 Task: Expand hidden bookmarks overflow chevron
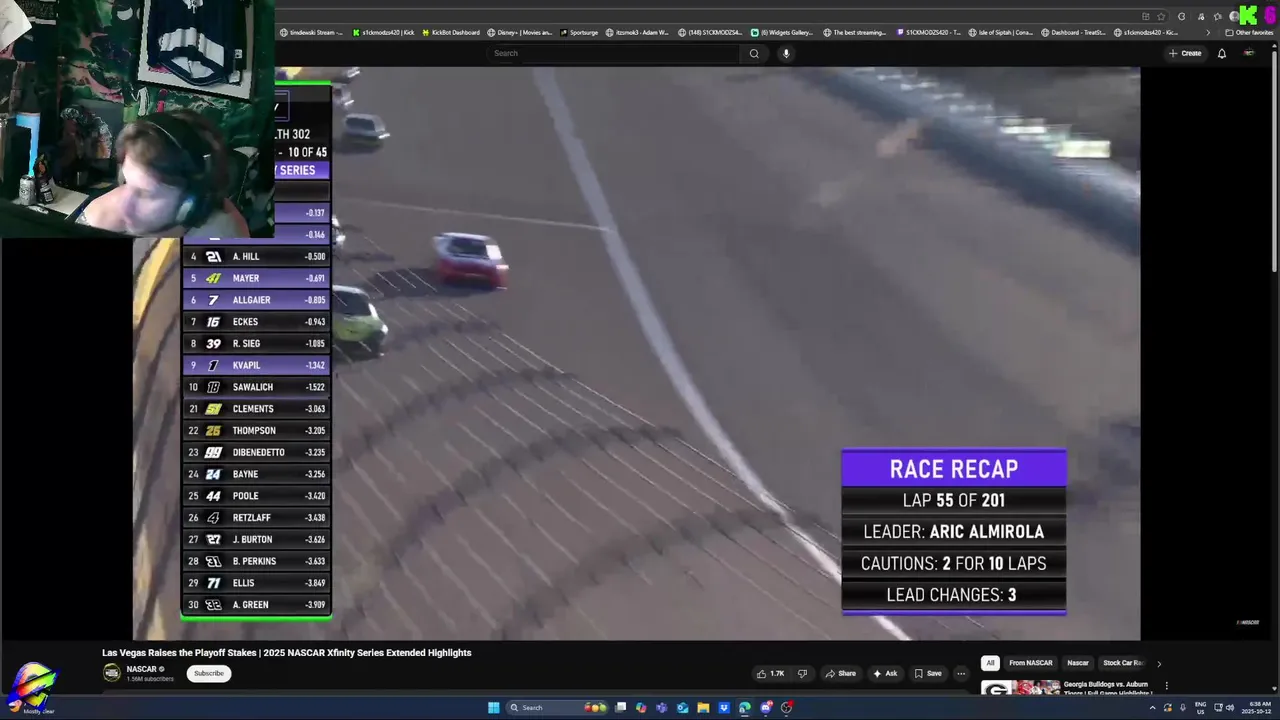(x=1208, y=32)
